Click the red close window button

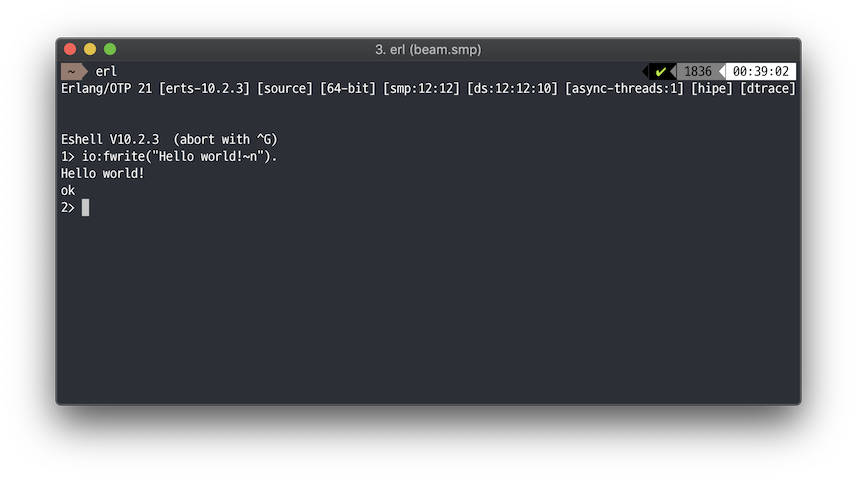coord(70,49)
